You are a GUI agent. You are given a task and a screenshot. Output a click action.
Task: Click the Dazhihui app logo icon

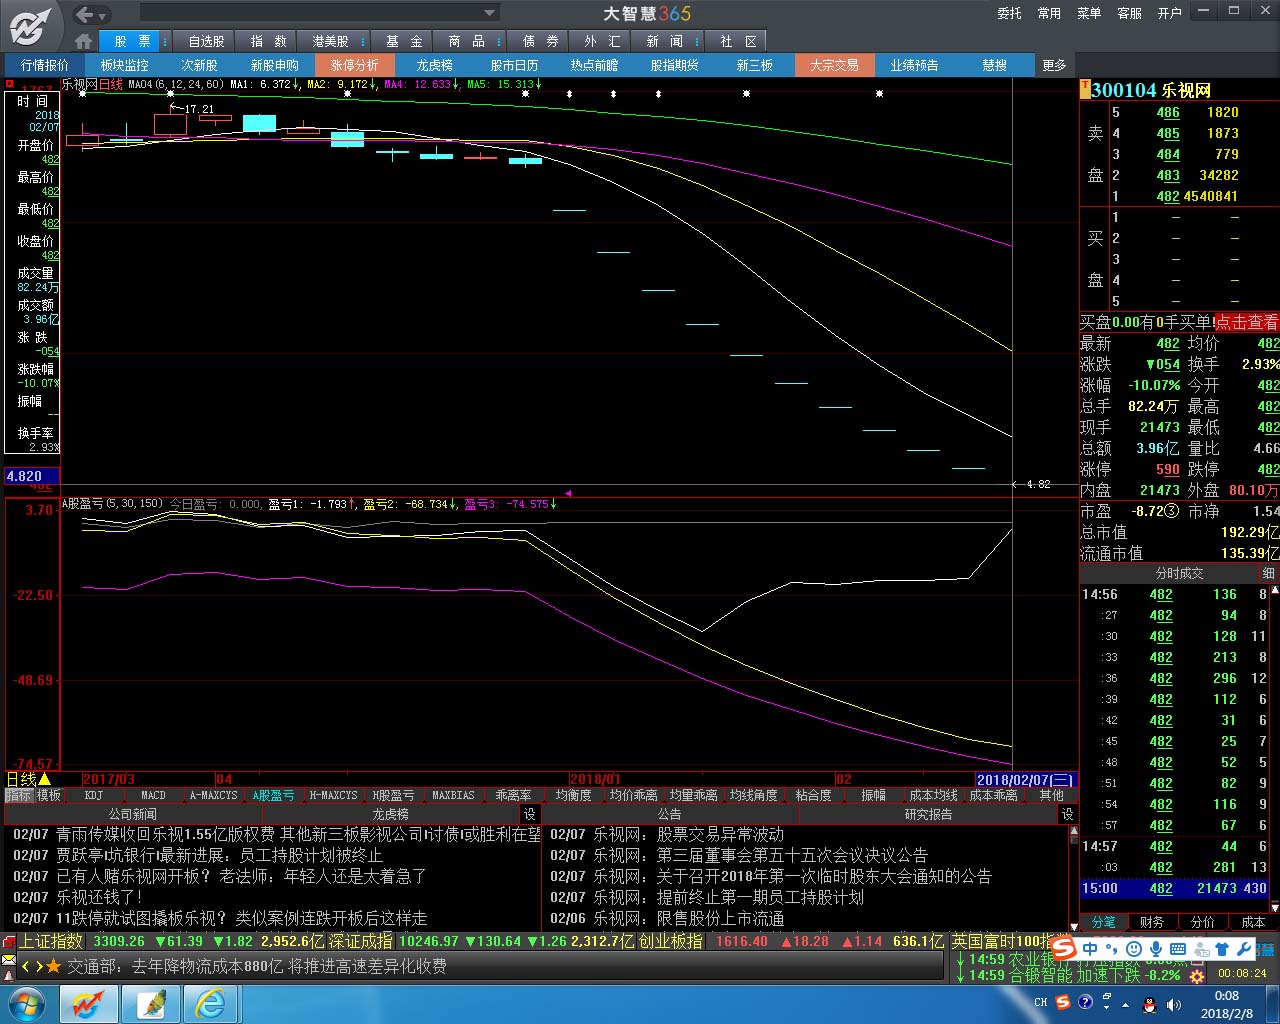(30, 26)
